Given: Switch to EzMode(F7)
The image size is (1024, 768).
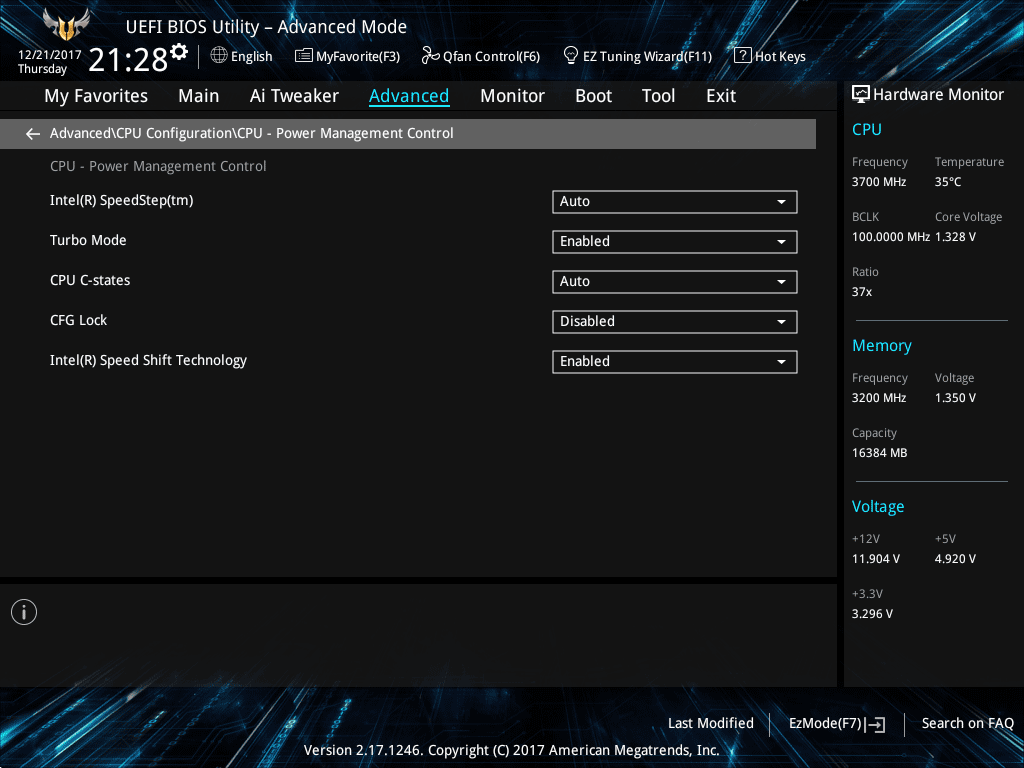Looking at the screenshot, I should coord(837,724).
